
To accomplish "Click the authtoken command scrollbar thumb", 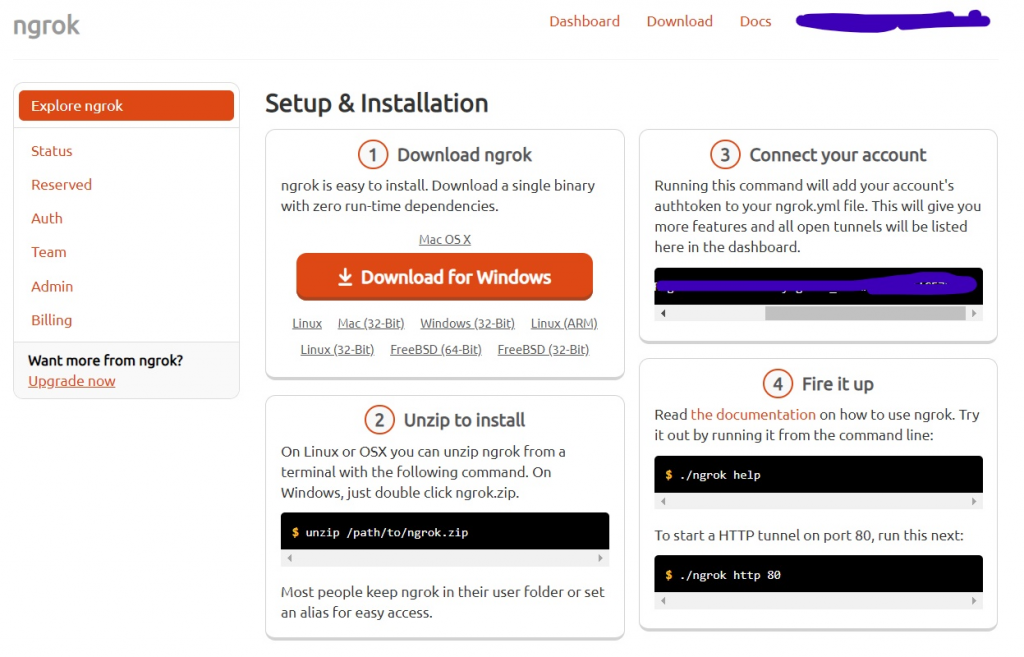I will pyautogui.click(x=865, y=313).
